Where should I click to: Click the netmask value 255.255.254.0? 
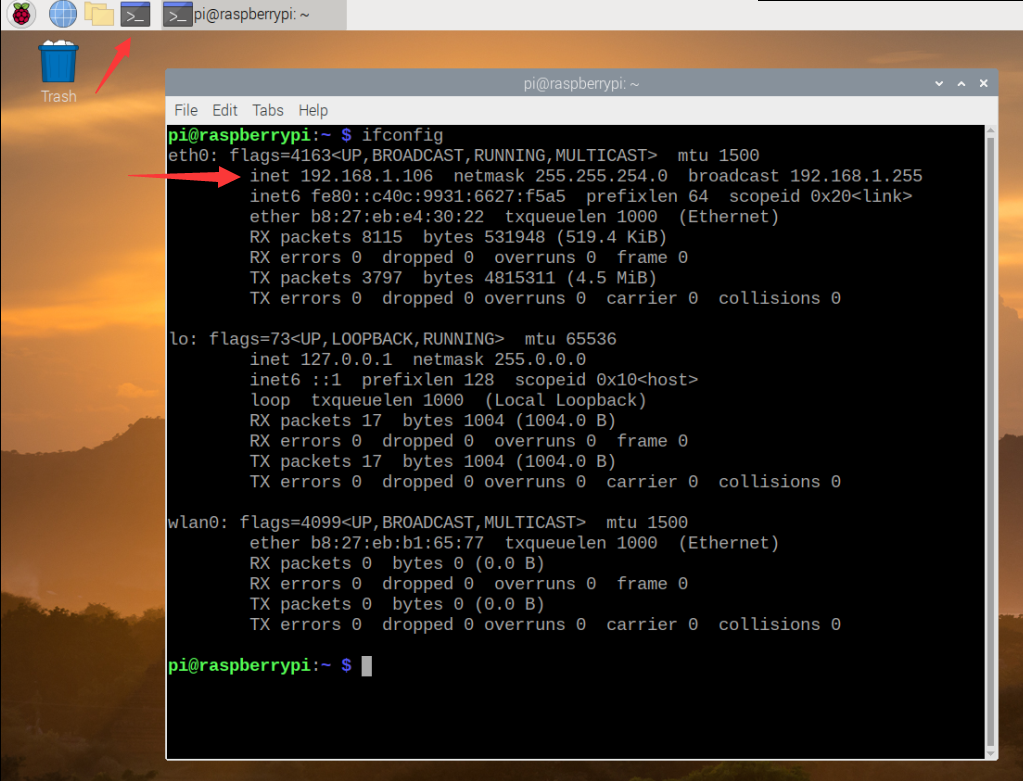[x=601, y=176]
